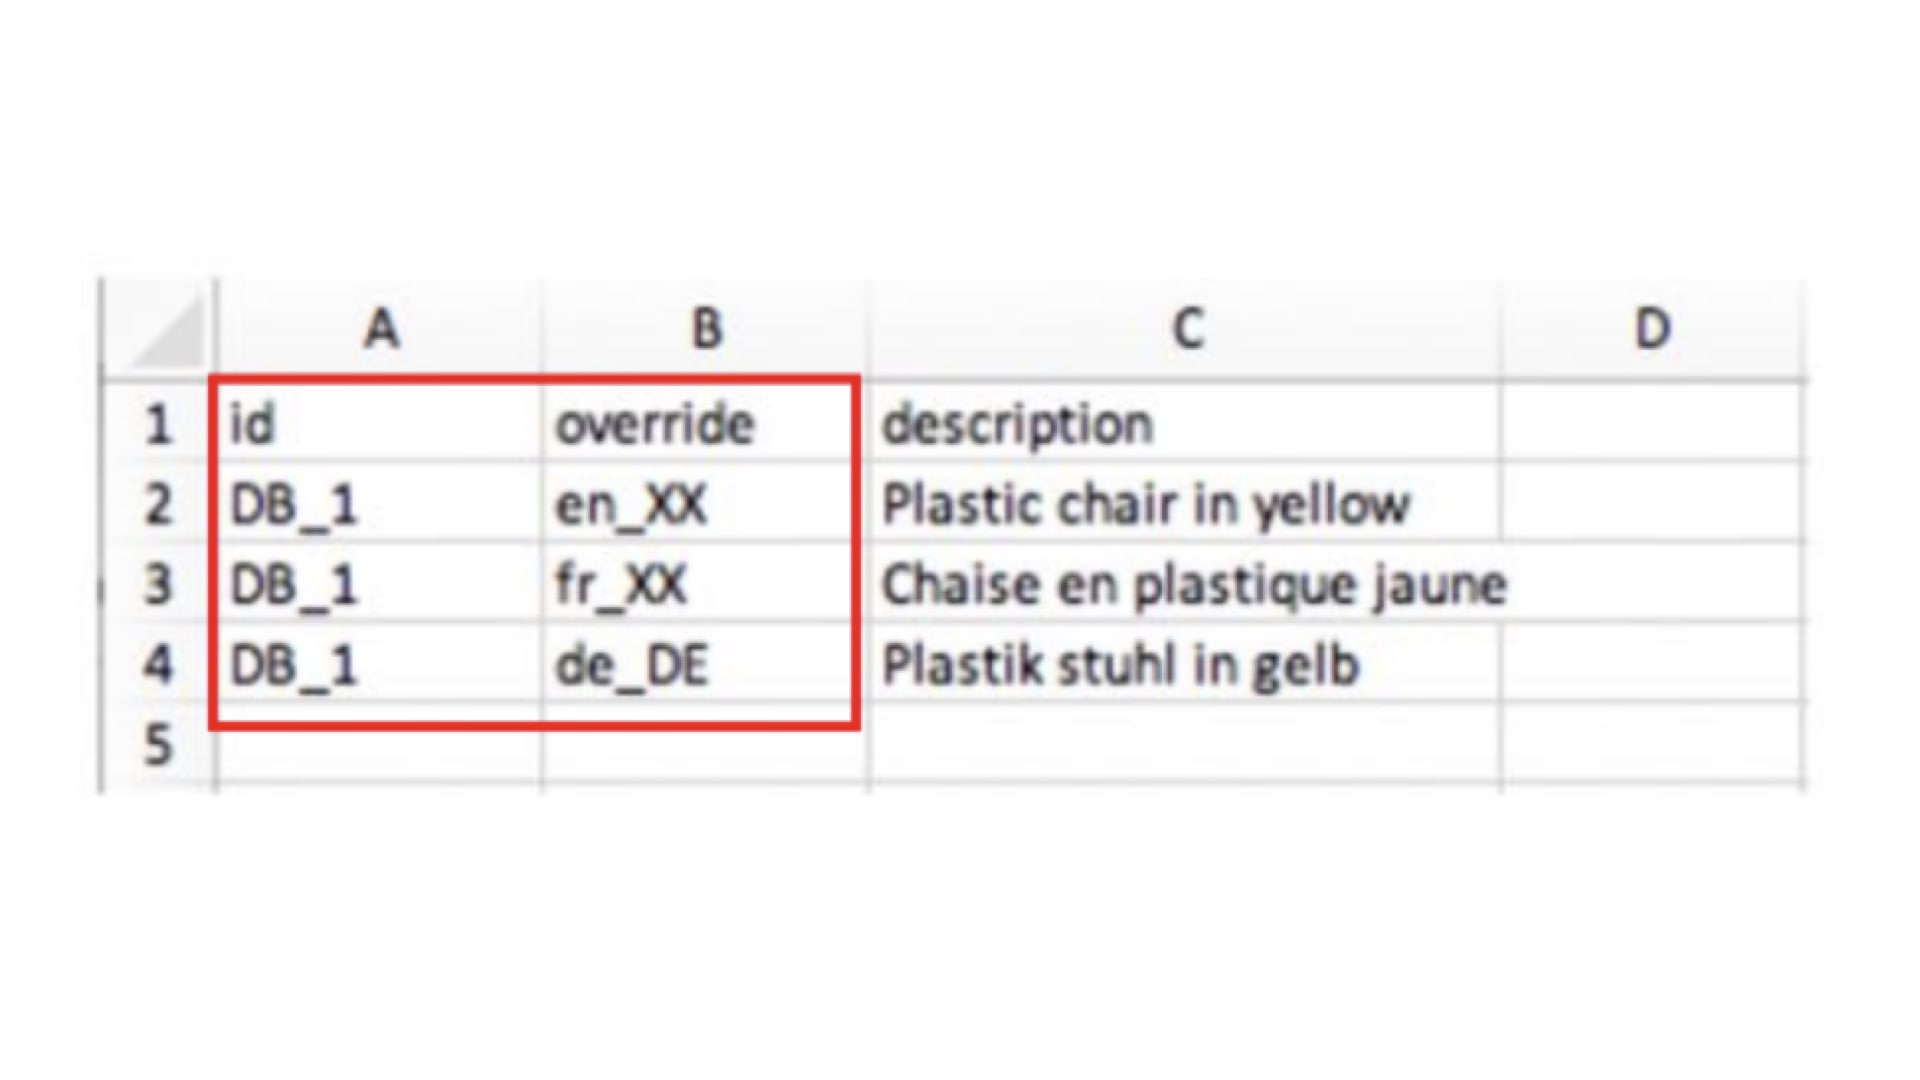1920x1080 pixels.
Task: Click the "description" header cell
Action: 1186,424
